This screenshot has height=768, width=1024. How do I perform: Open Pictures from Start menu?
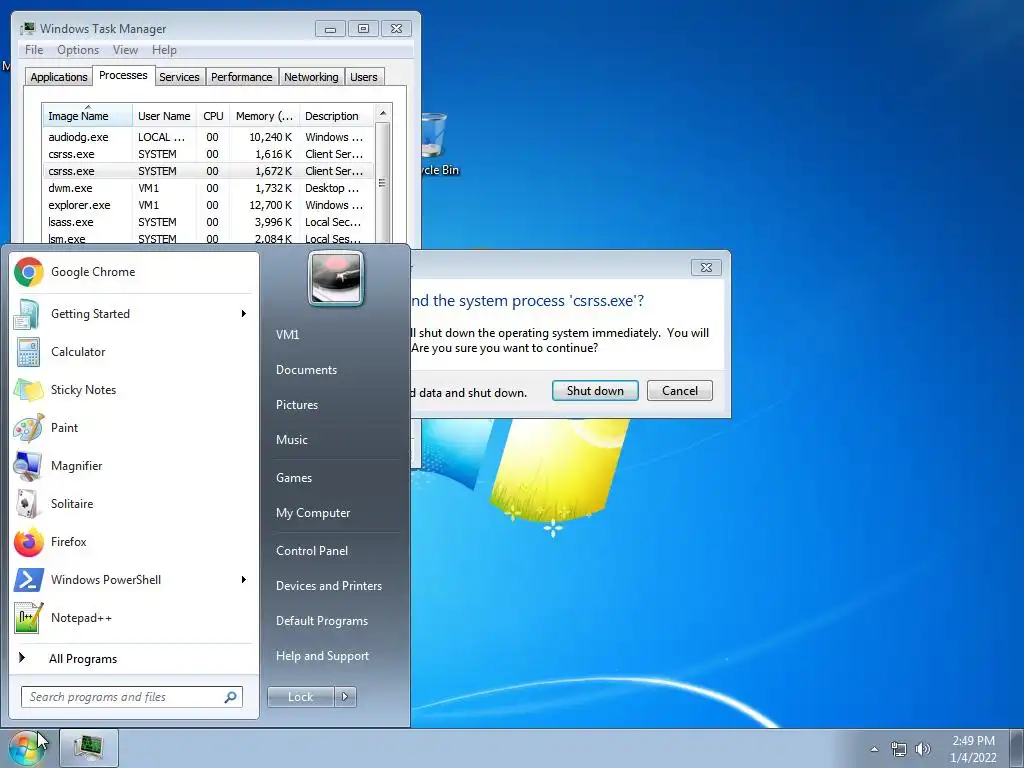(296, 405)
